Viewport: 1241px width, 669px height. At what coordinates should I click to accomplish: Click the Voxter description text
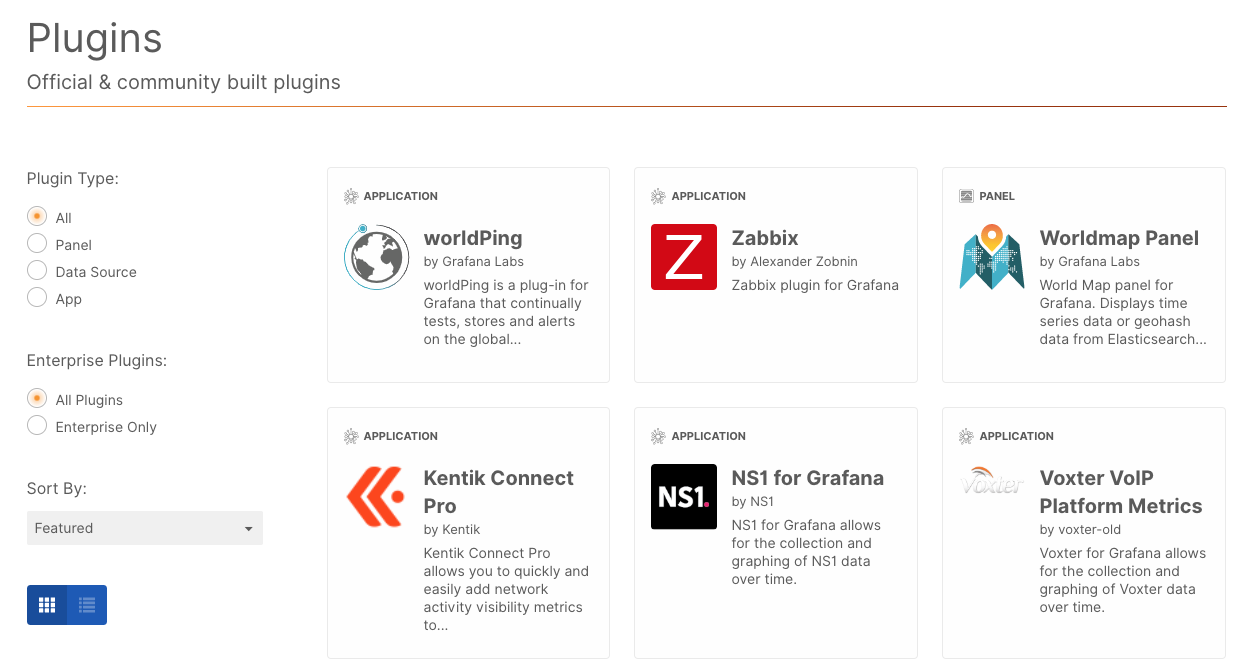pos(1123,580)
